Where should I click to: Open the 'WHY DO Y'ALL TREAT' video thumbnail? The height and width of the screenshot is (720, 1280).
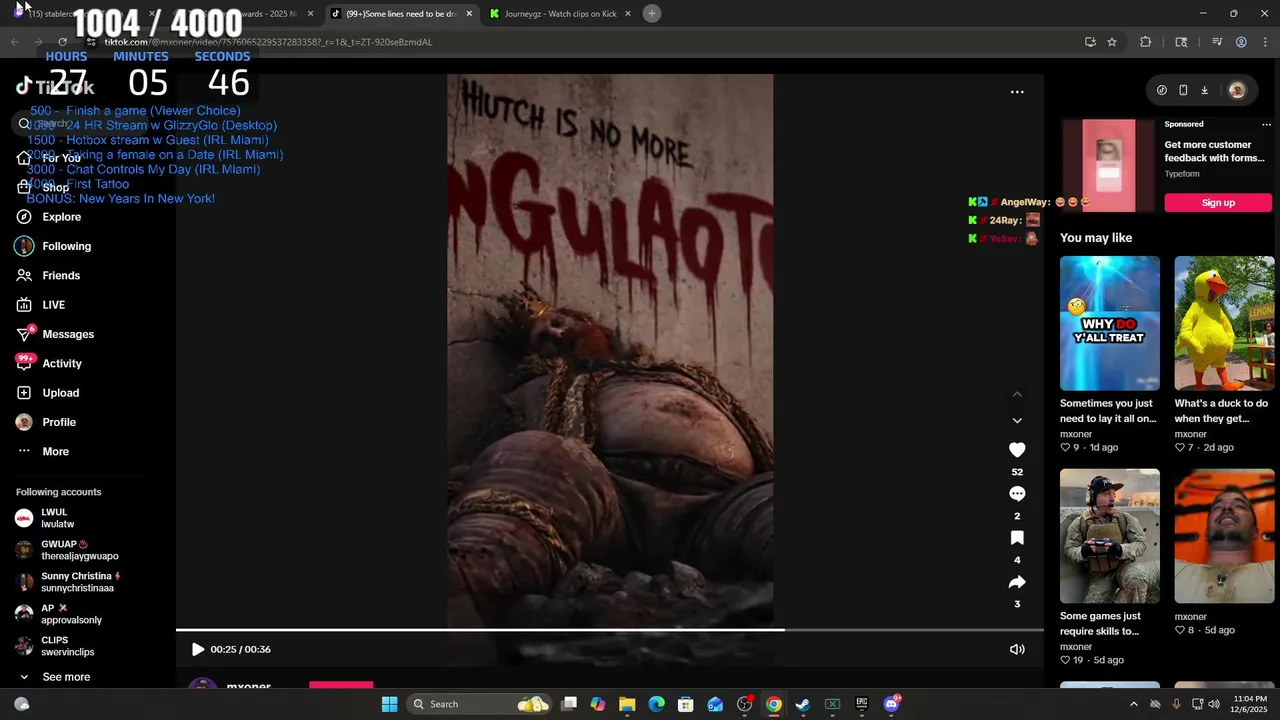(x=1110, y=323)
